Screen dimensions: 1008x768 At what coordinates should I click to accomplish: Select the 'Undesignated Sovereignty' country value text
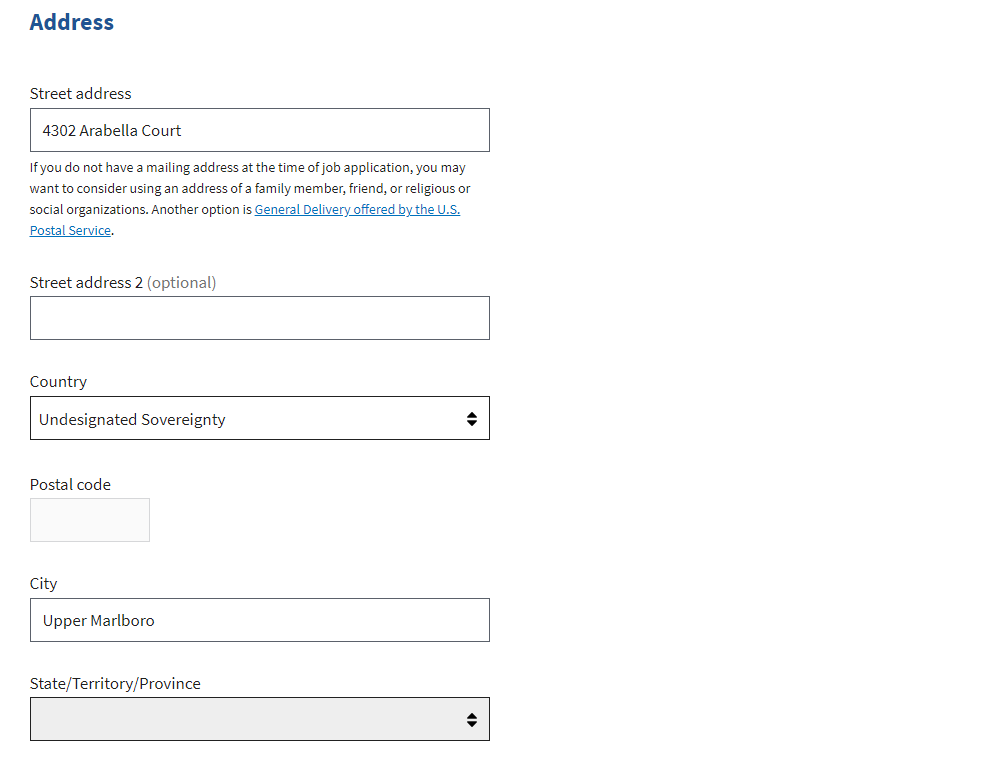132,420
